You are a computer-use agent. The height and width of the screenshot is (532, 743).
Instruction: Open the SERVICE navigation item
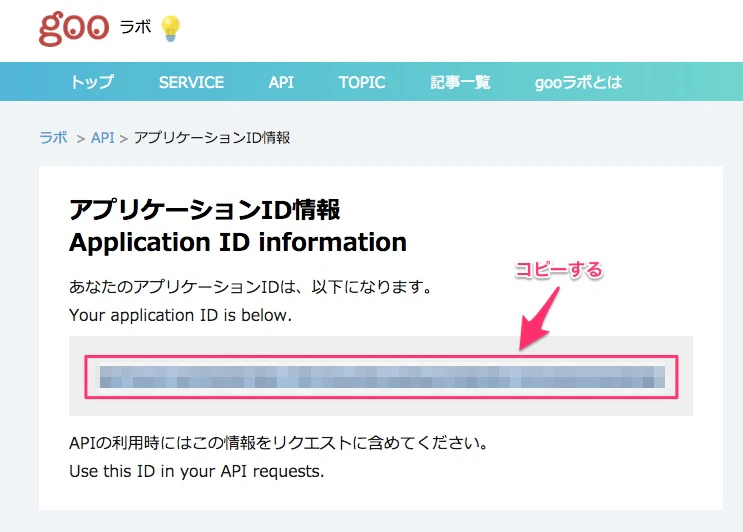click(191, 82)
